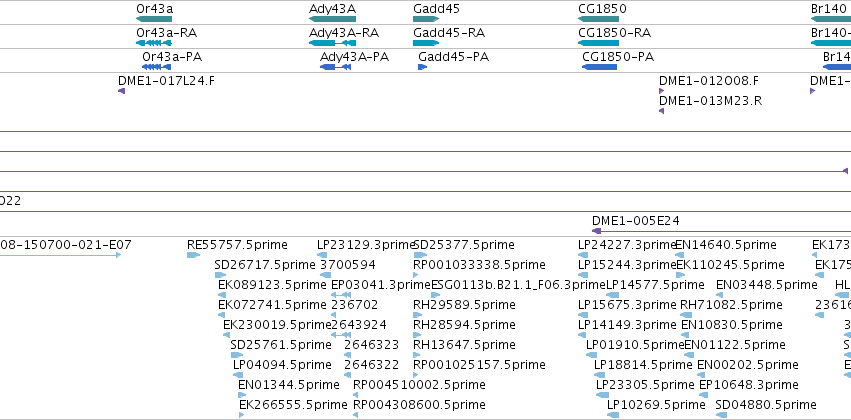Select the Gadd45-RA transcript
The image size is (851, 420).
[426, 43]
